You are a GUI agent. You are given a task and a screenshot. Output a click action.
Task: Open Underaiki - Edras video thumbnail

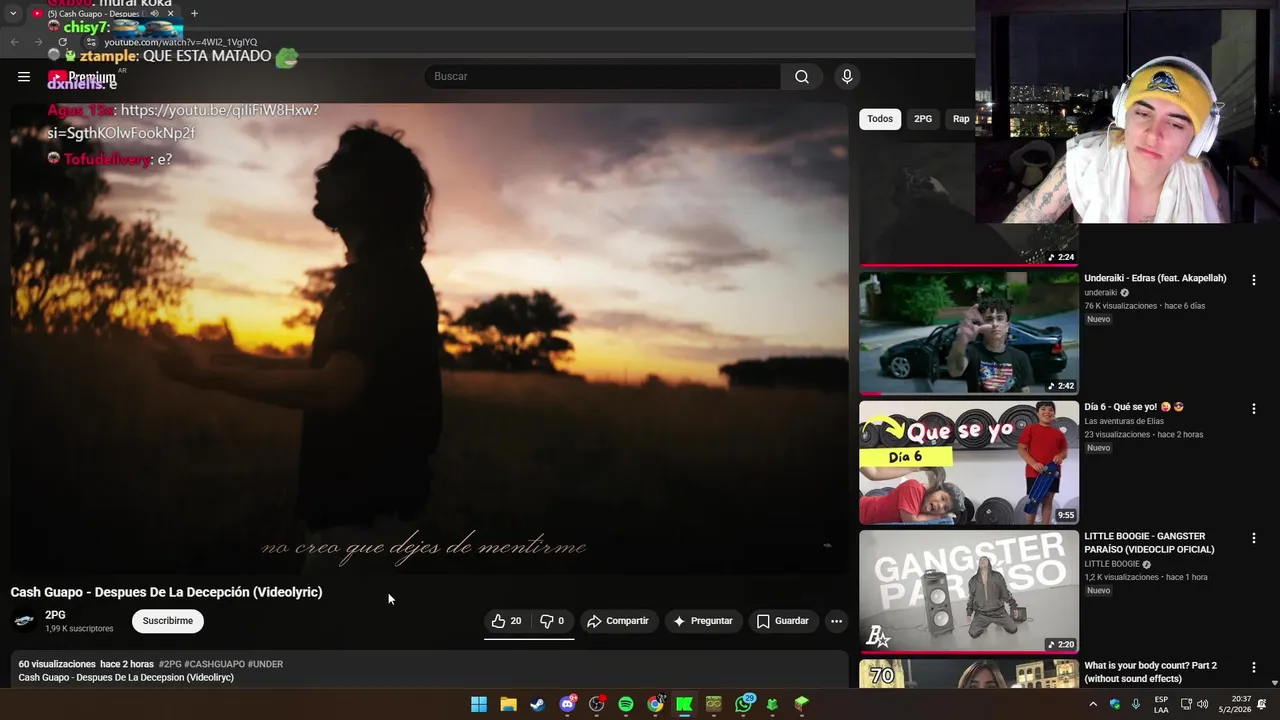pos(969,333)
